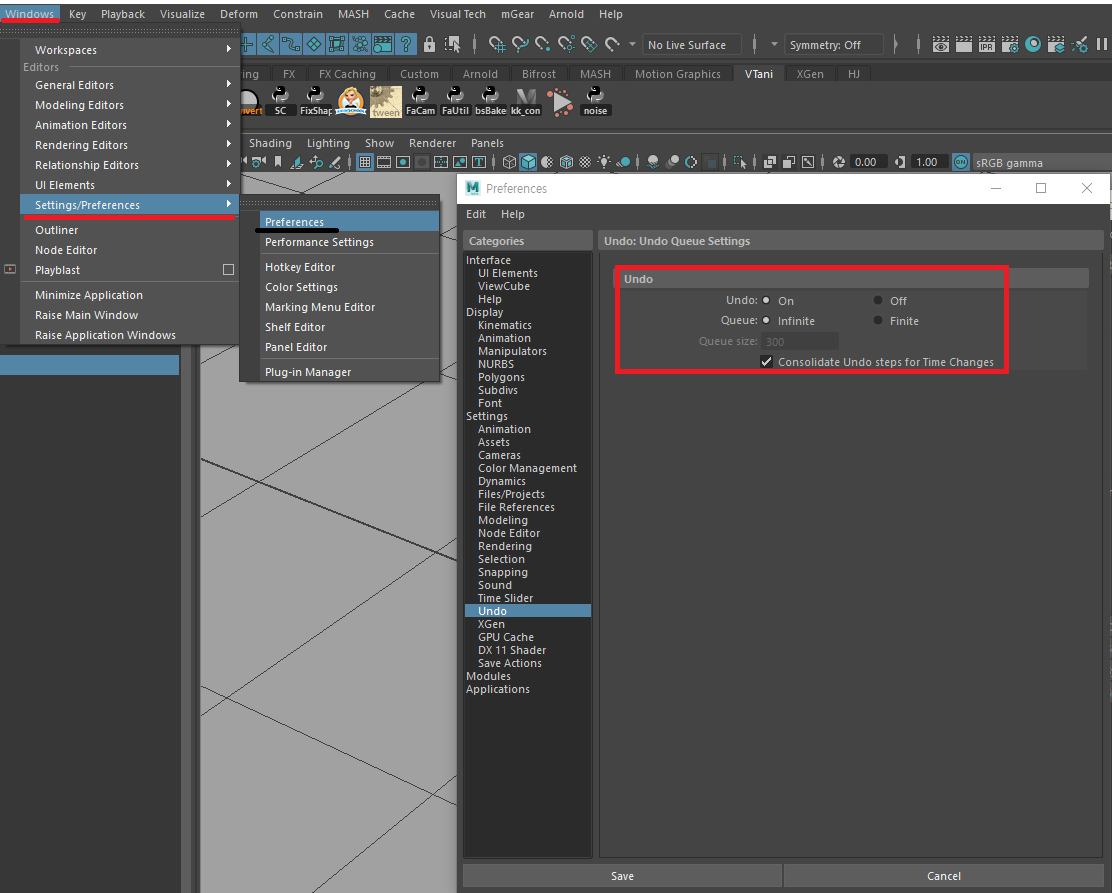Expand the Modeling Editors submenu
This screenshot has height=893, width=1112.
[x=130, y=104]
